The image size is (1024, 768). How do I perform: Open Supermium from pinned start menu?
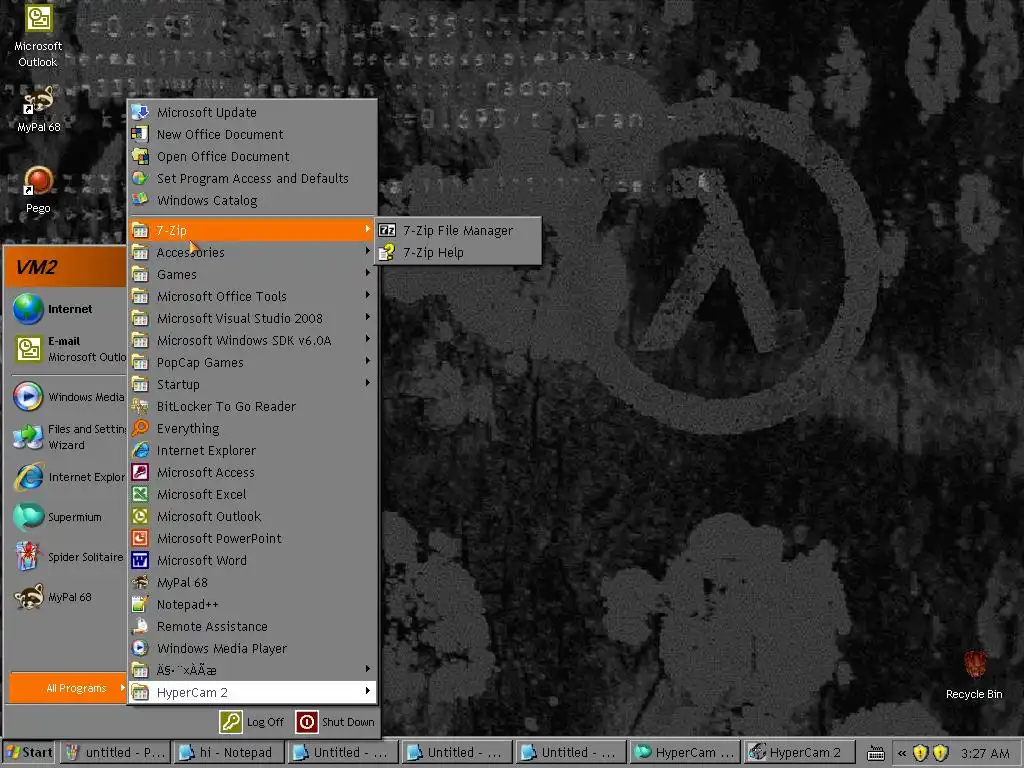[67, 517]
